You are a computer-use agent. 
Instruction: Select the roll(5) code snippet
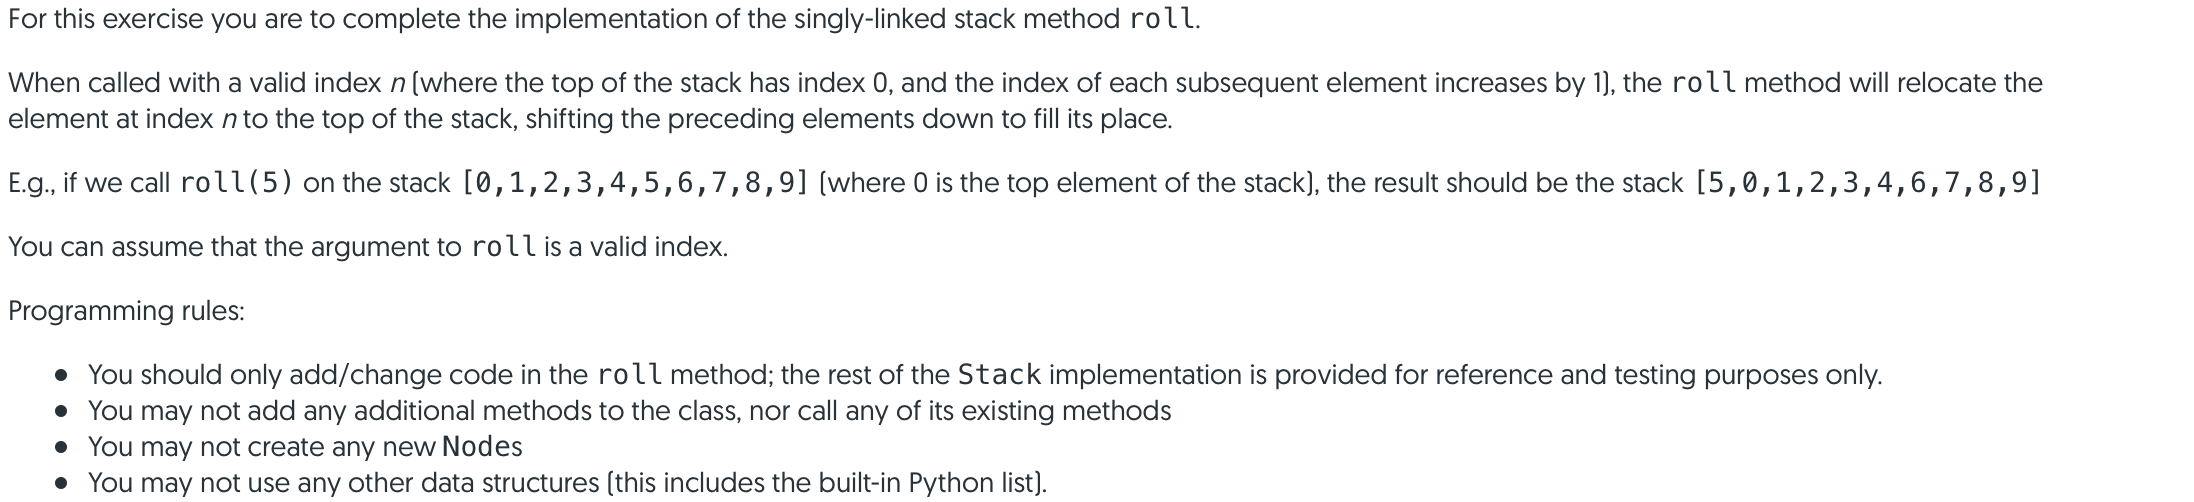[x=237, y=183]
